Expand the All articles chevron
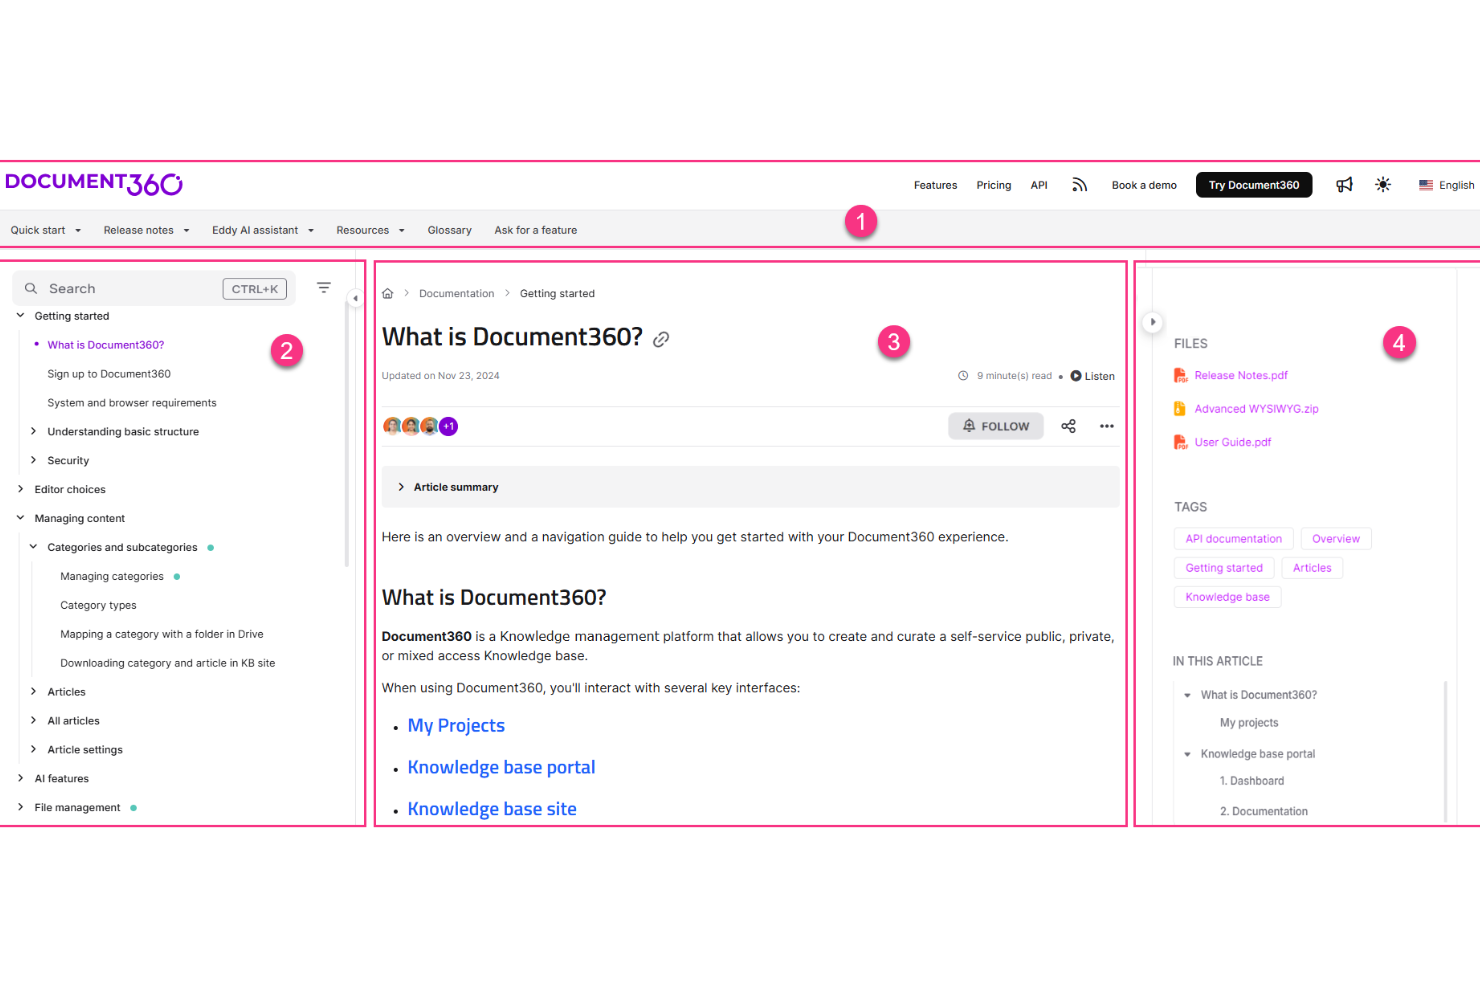The height and width of the screenshot is (987, 1480). click(x=33, y=720)
